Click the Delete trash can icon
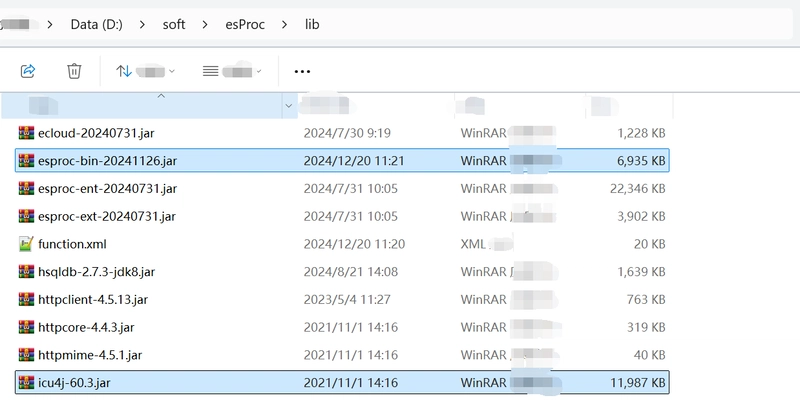The width and height of the screenshot is (800, 400). [x=74, y=70]
